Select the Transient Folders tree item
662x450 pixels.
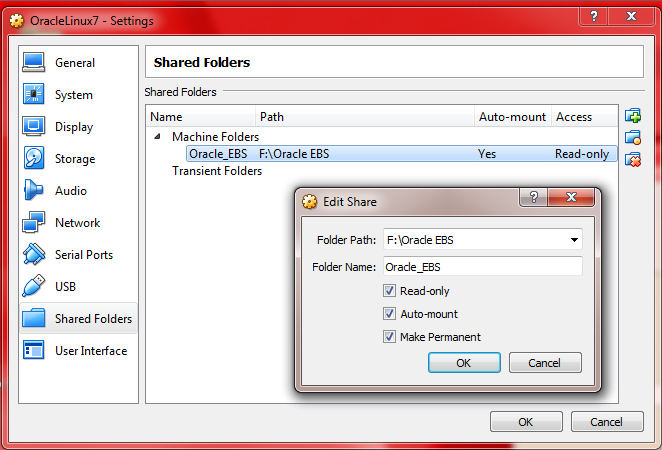(x=217, y=171)
